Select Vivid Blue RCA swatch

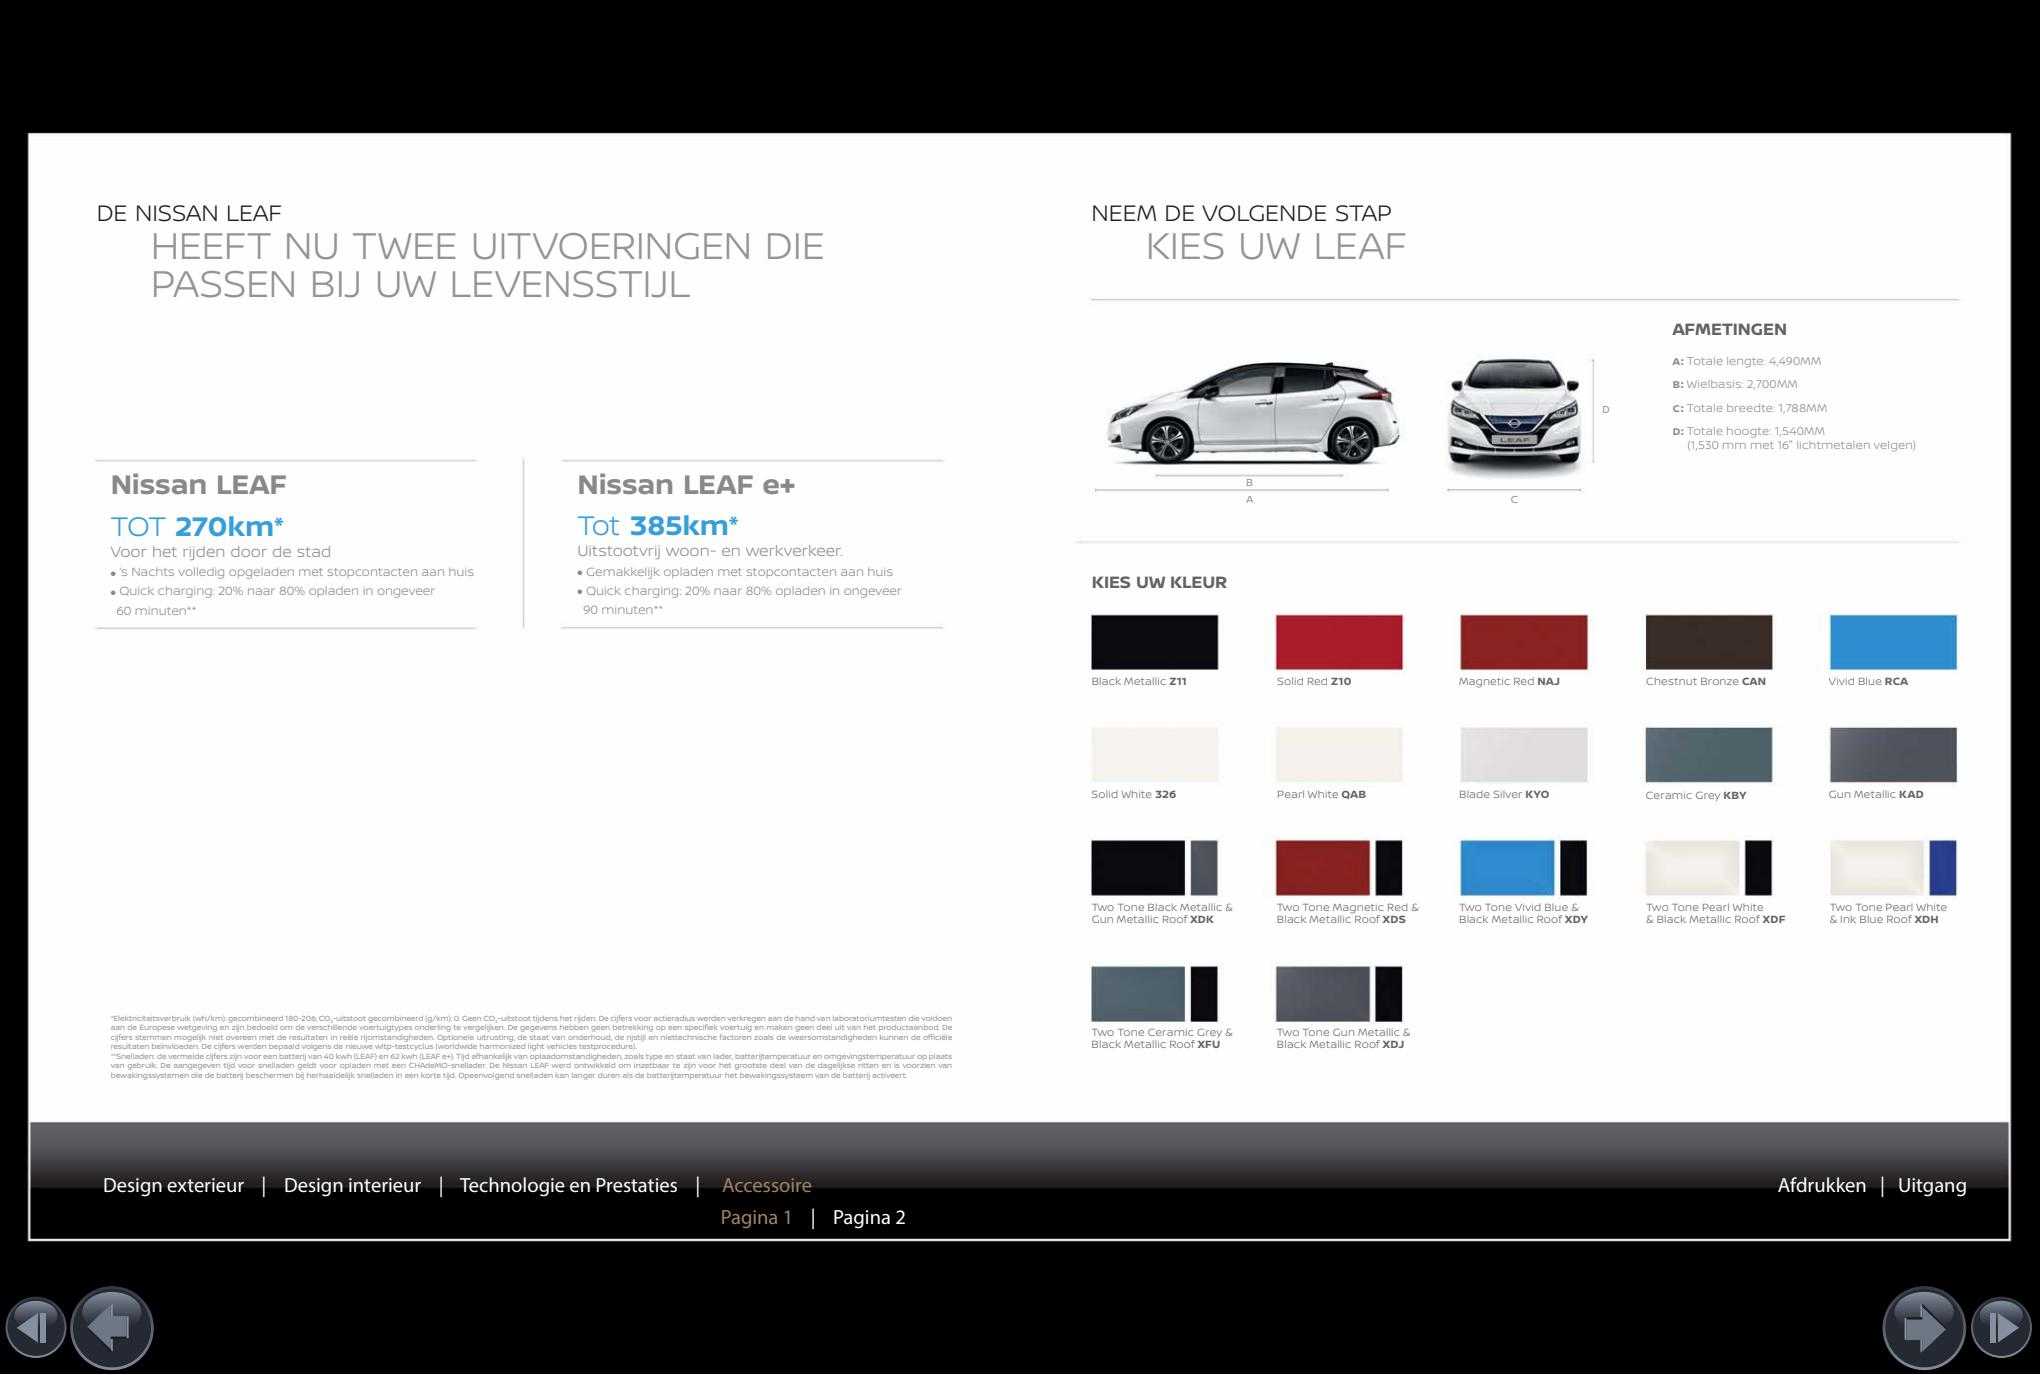coord(1893,642)
